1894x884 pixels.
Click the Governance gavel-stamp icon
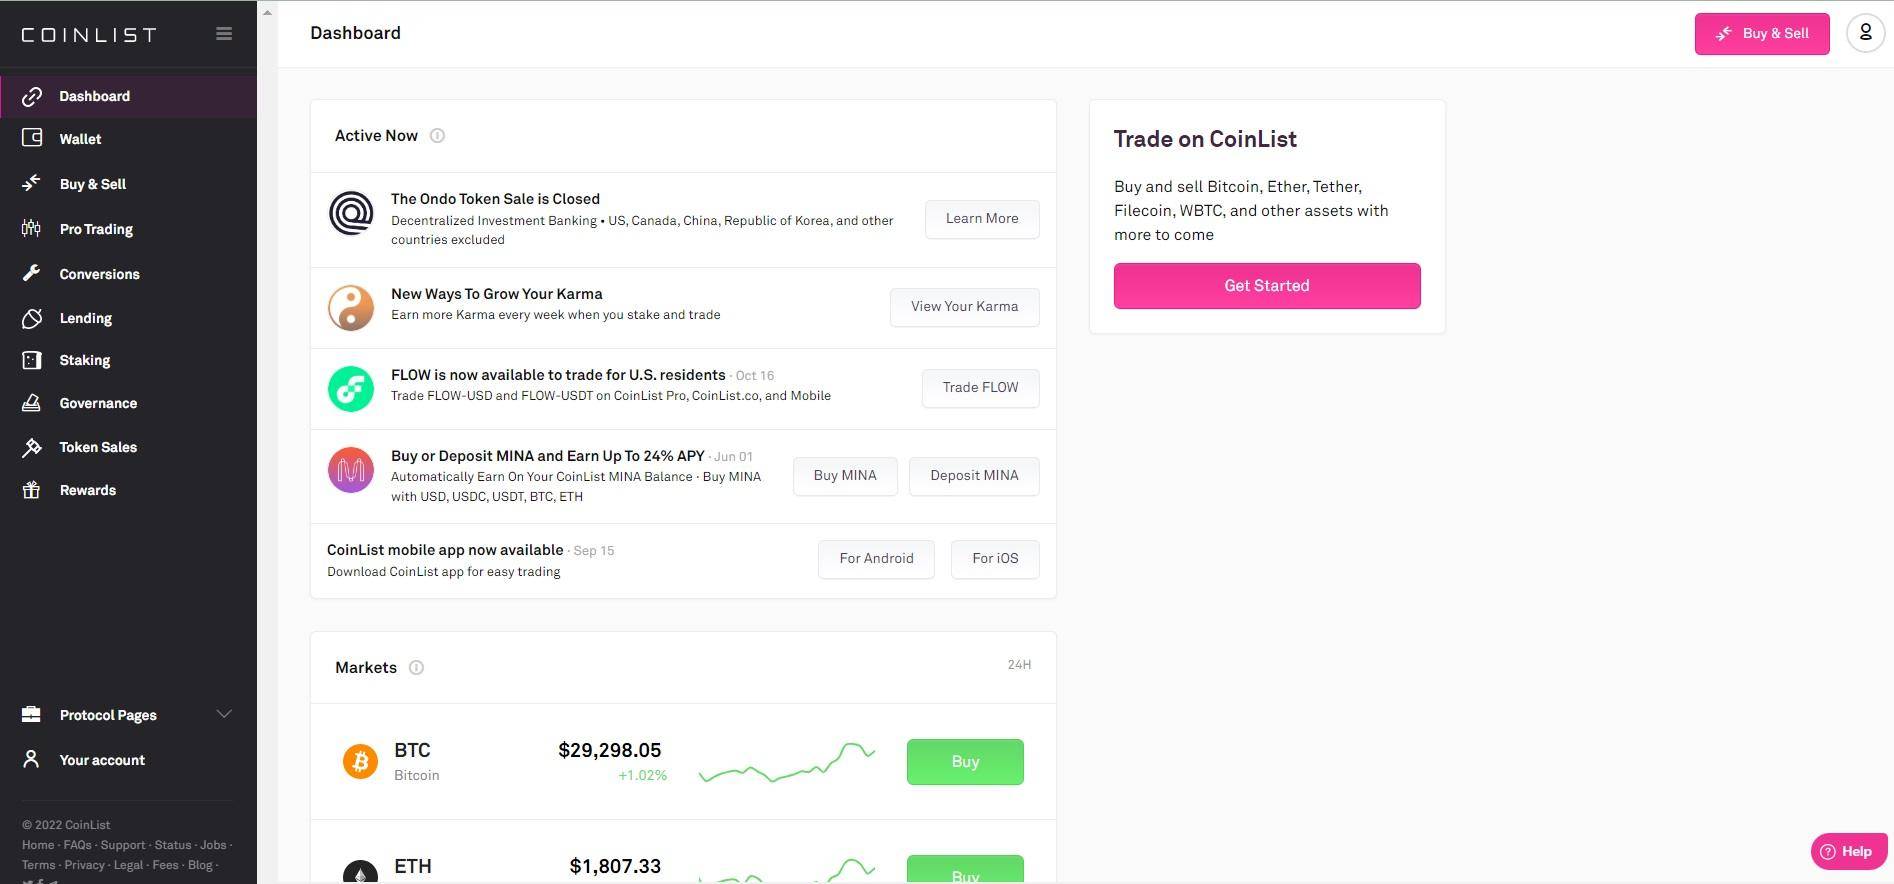32,403
